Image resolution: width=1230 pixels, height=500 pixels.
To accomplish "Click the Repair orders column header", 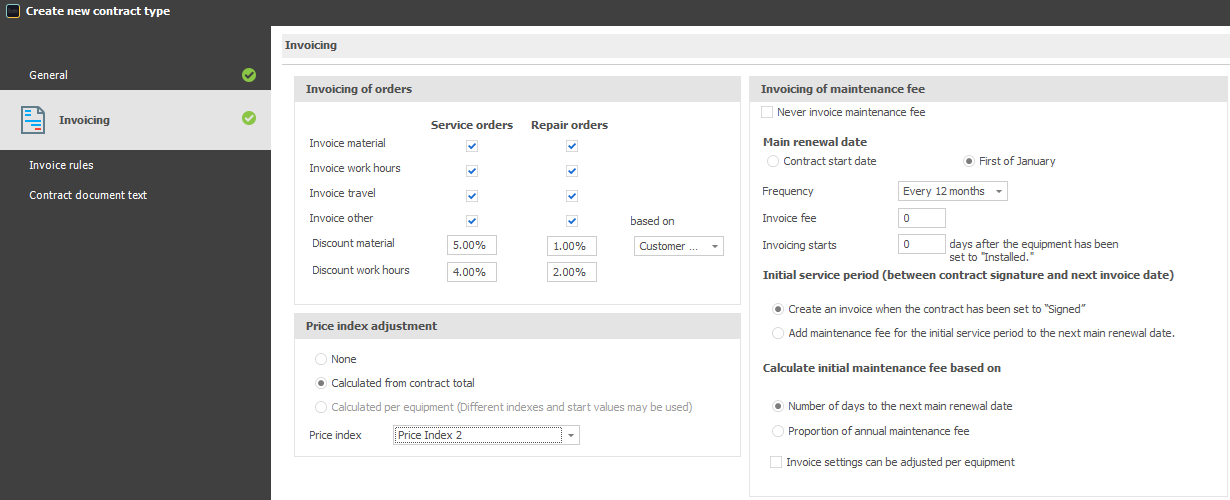I will [569, 125].
